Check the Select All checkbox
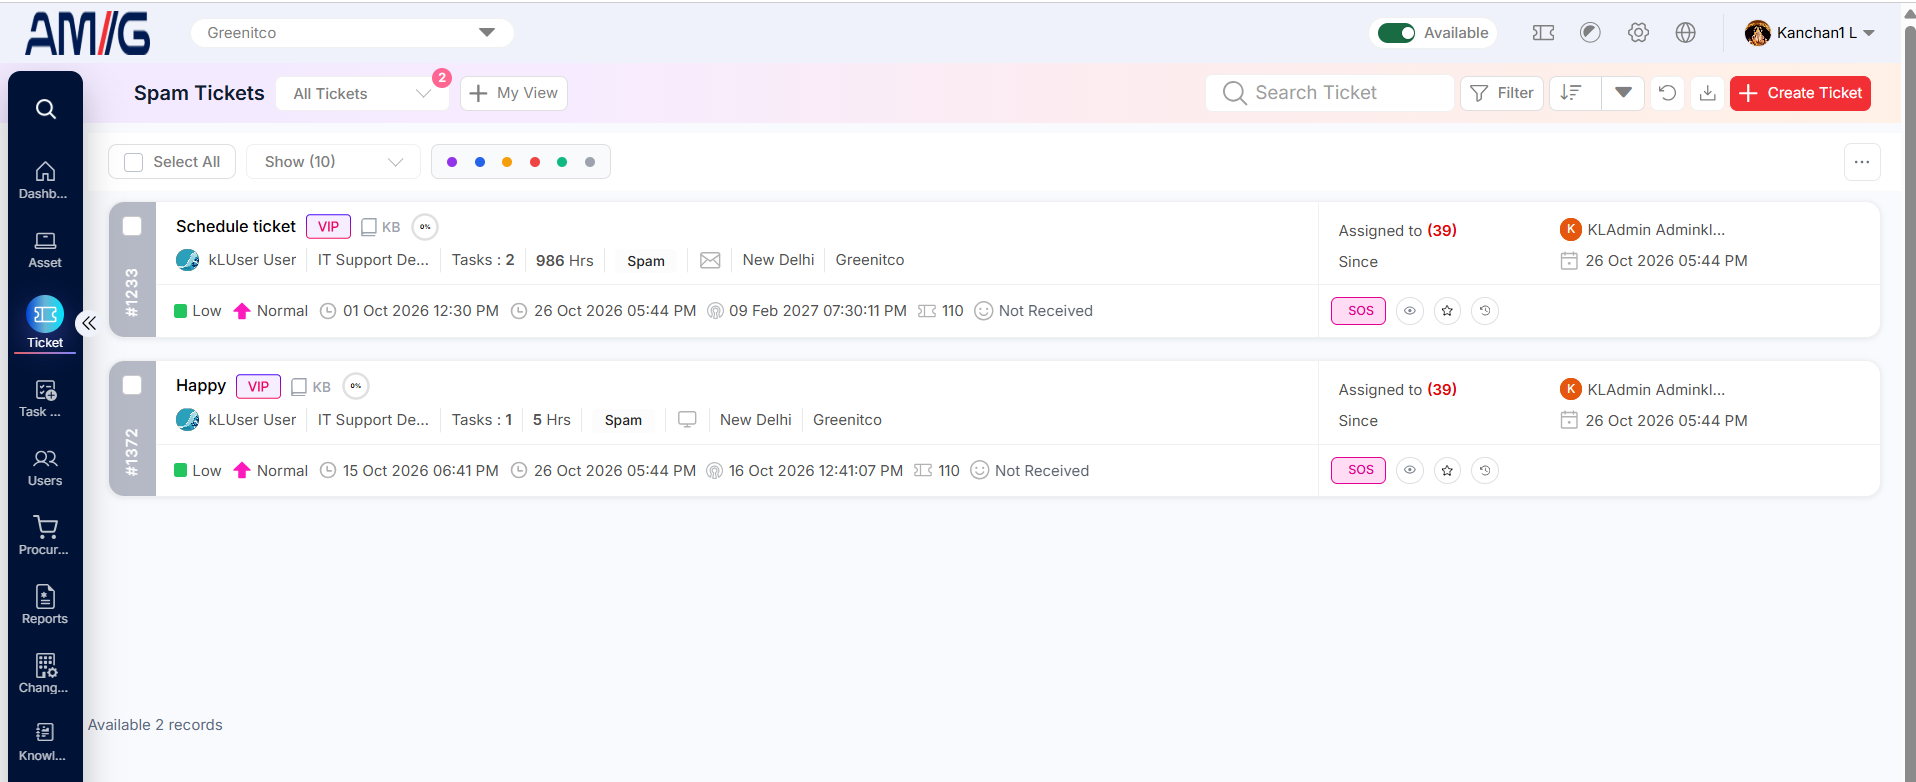Image resolution: width=1916 pixels, height=782 pixels. 133,162
